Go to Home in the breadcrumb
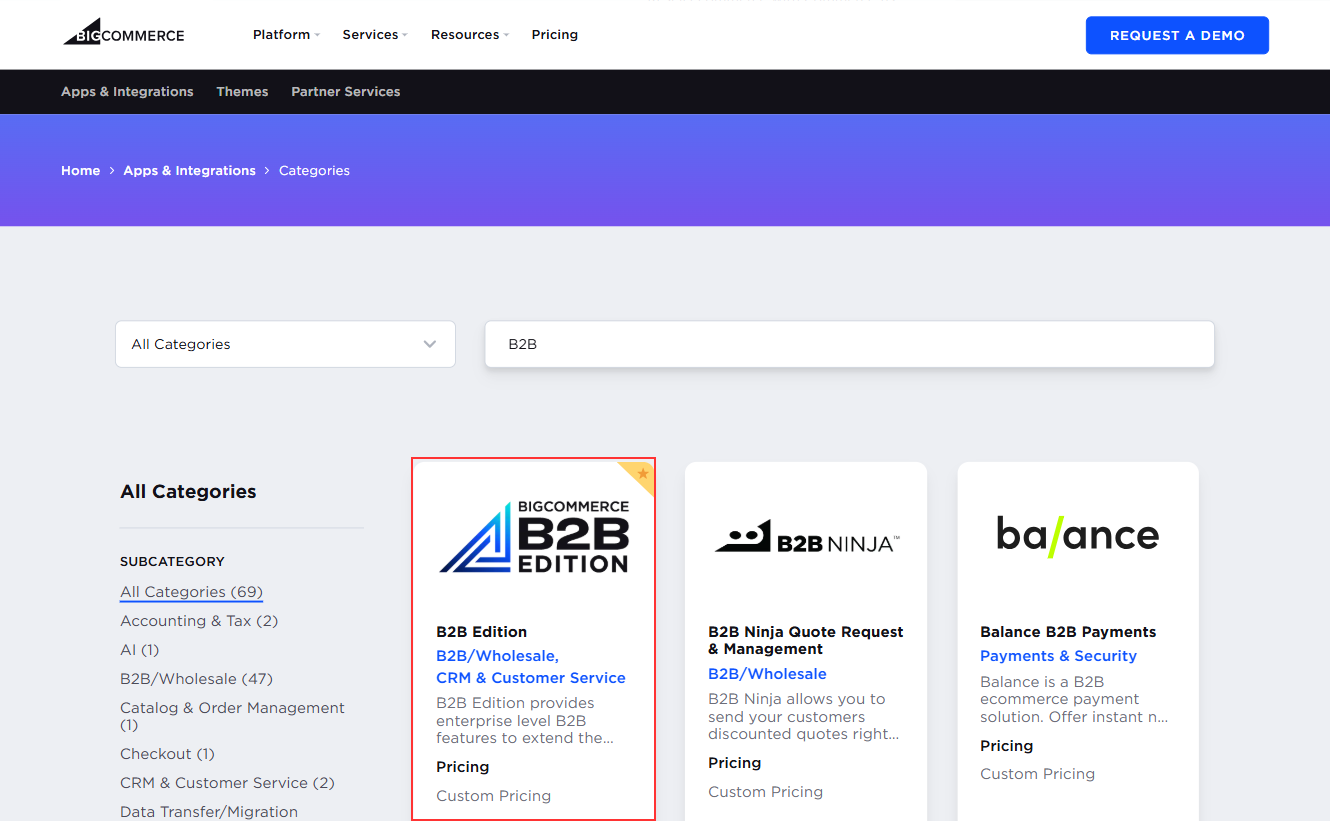 80,171
